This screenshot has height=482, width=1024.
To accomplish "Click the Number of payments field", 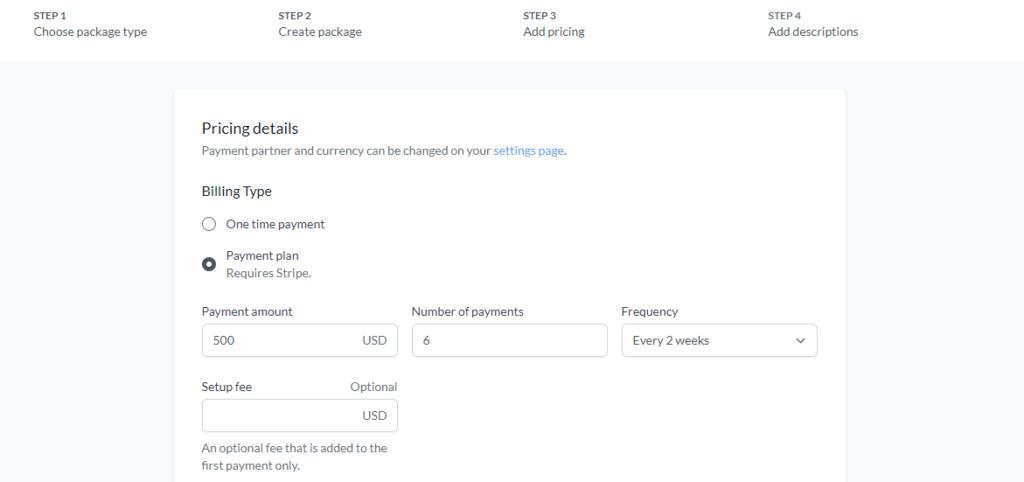I will coord(509,340).
